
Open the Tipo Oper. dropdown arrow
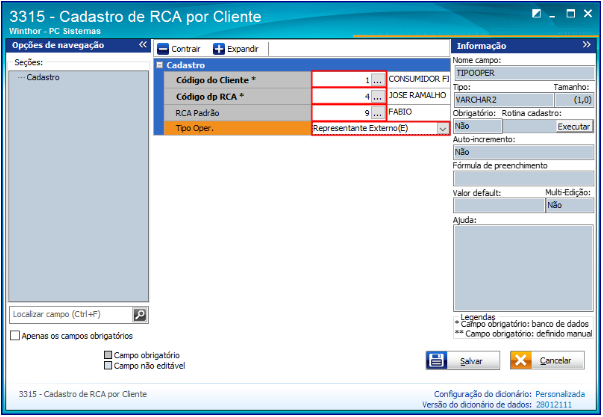(443, 128)
